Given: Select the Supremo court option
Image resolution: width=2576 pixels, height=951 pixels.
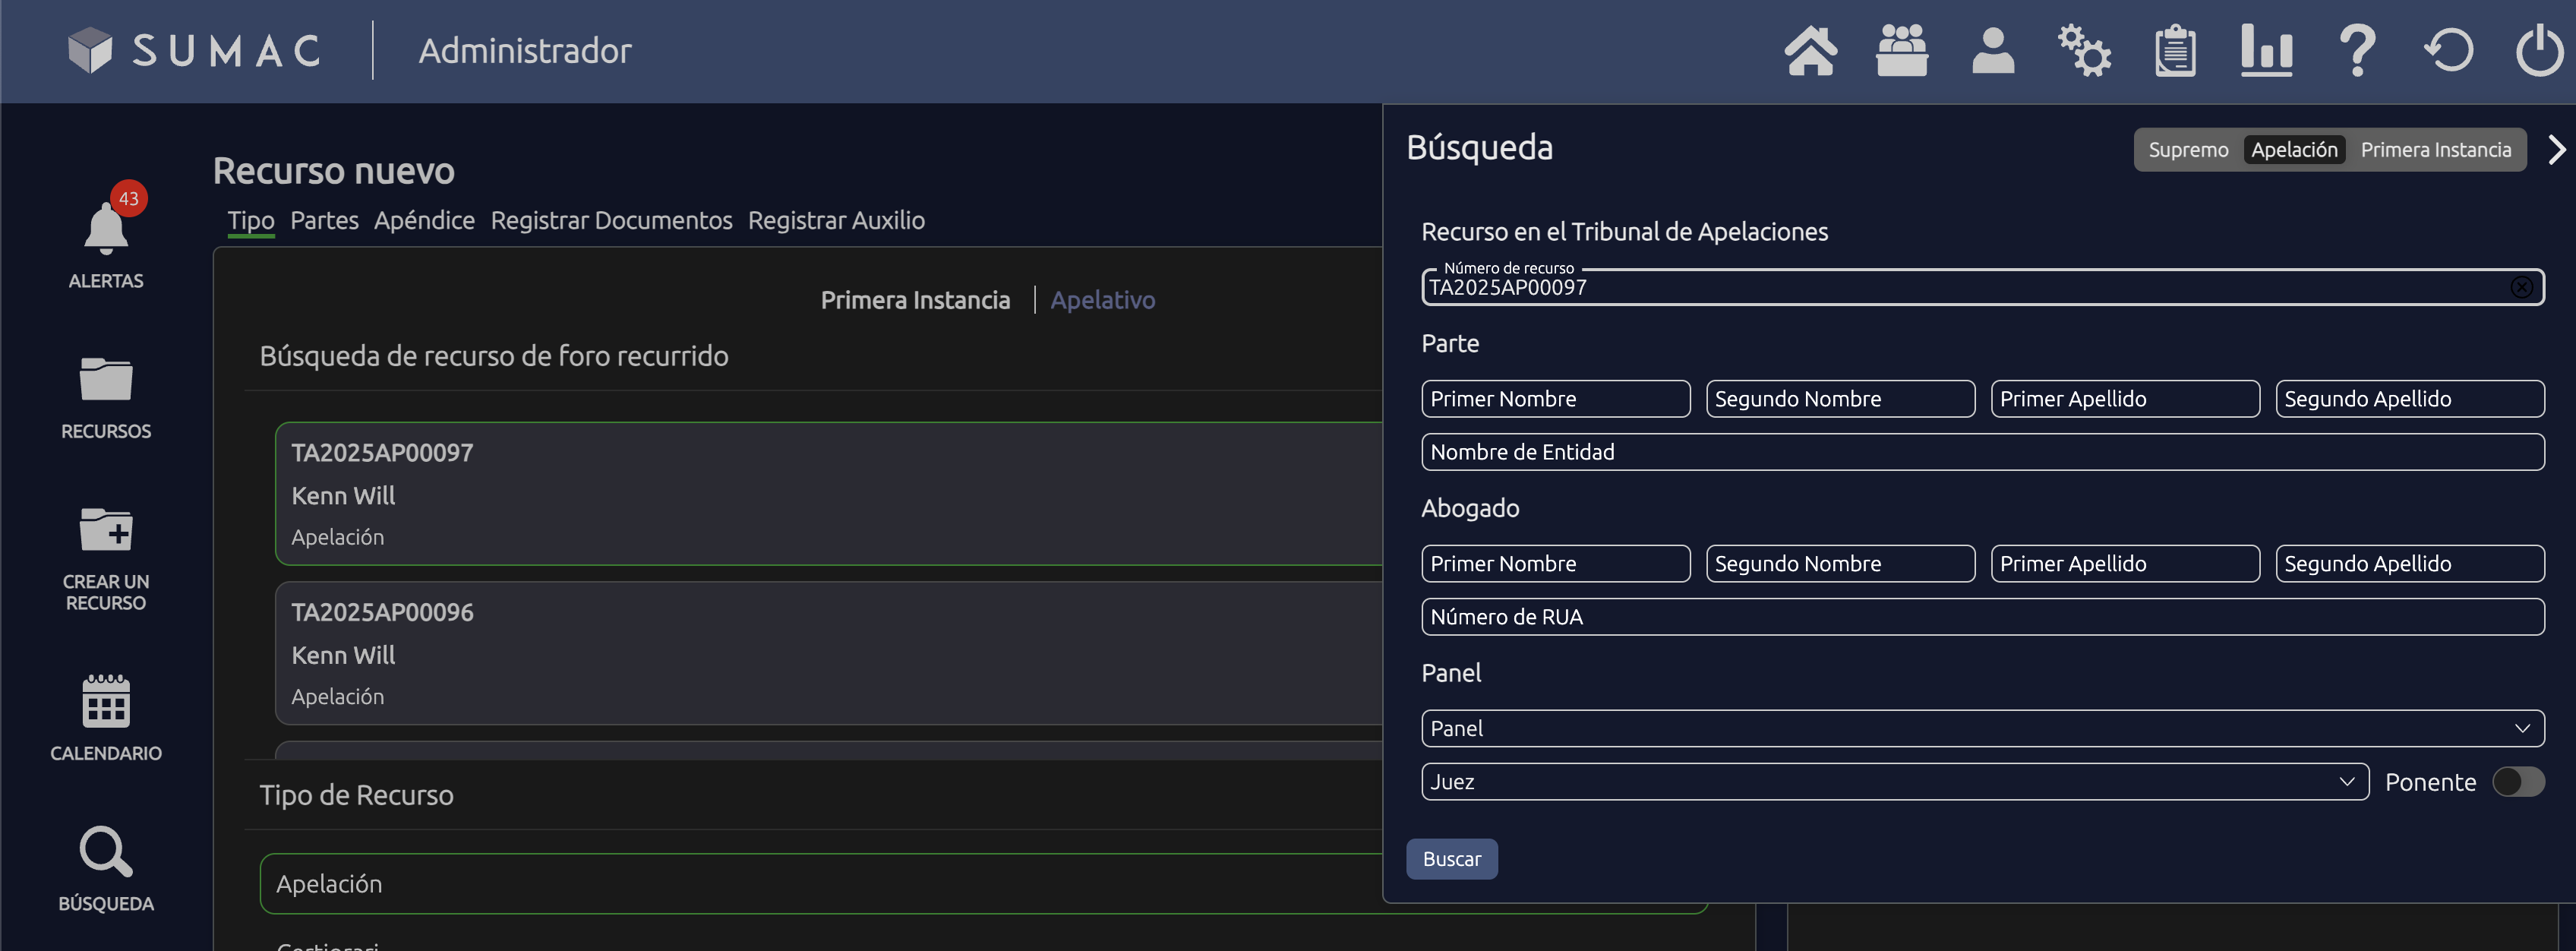Looking at the screenshot, I should [x=2188, y=150].
